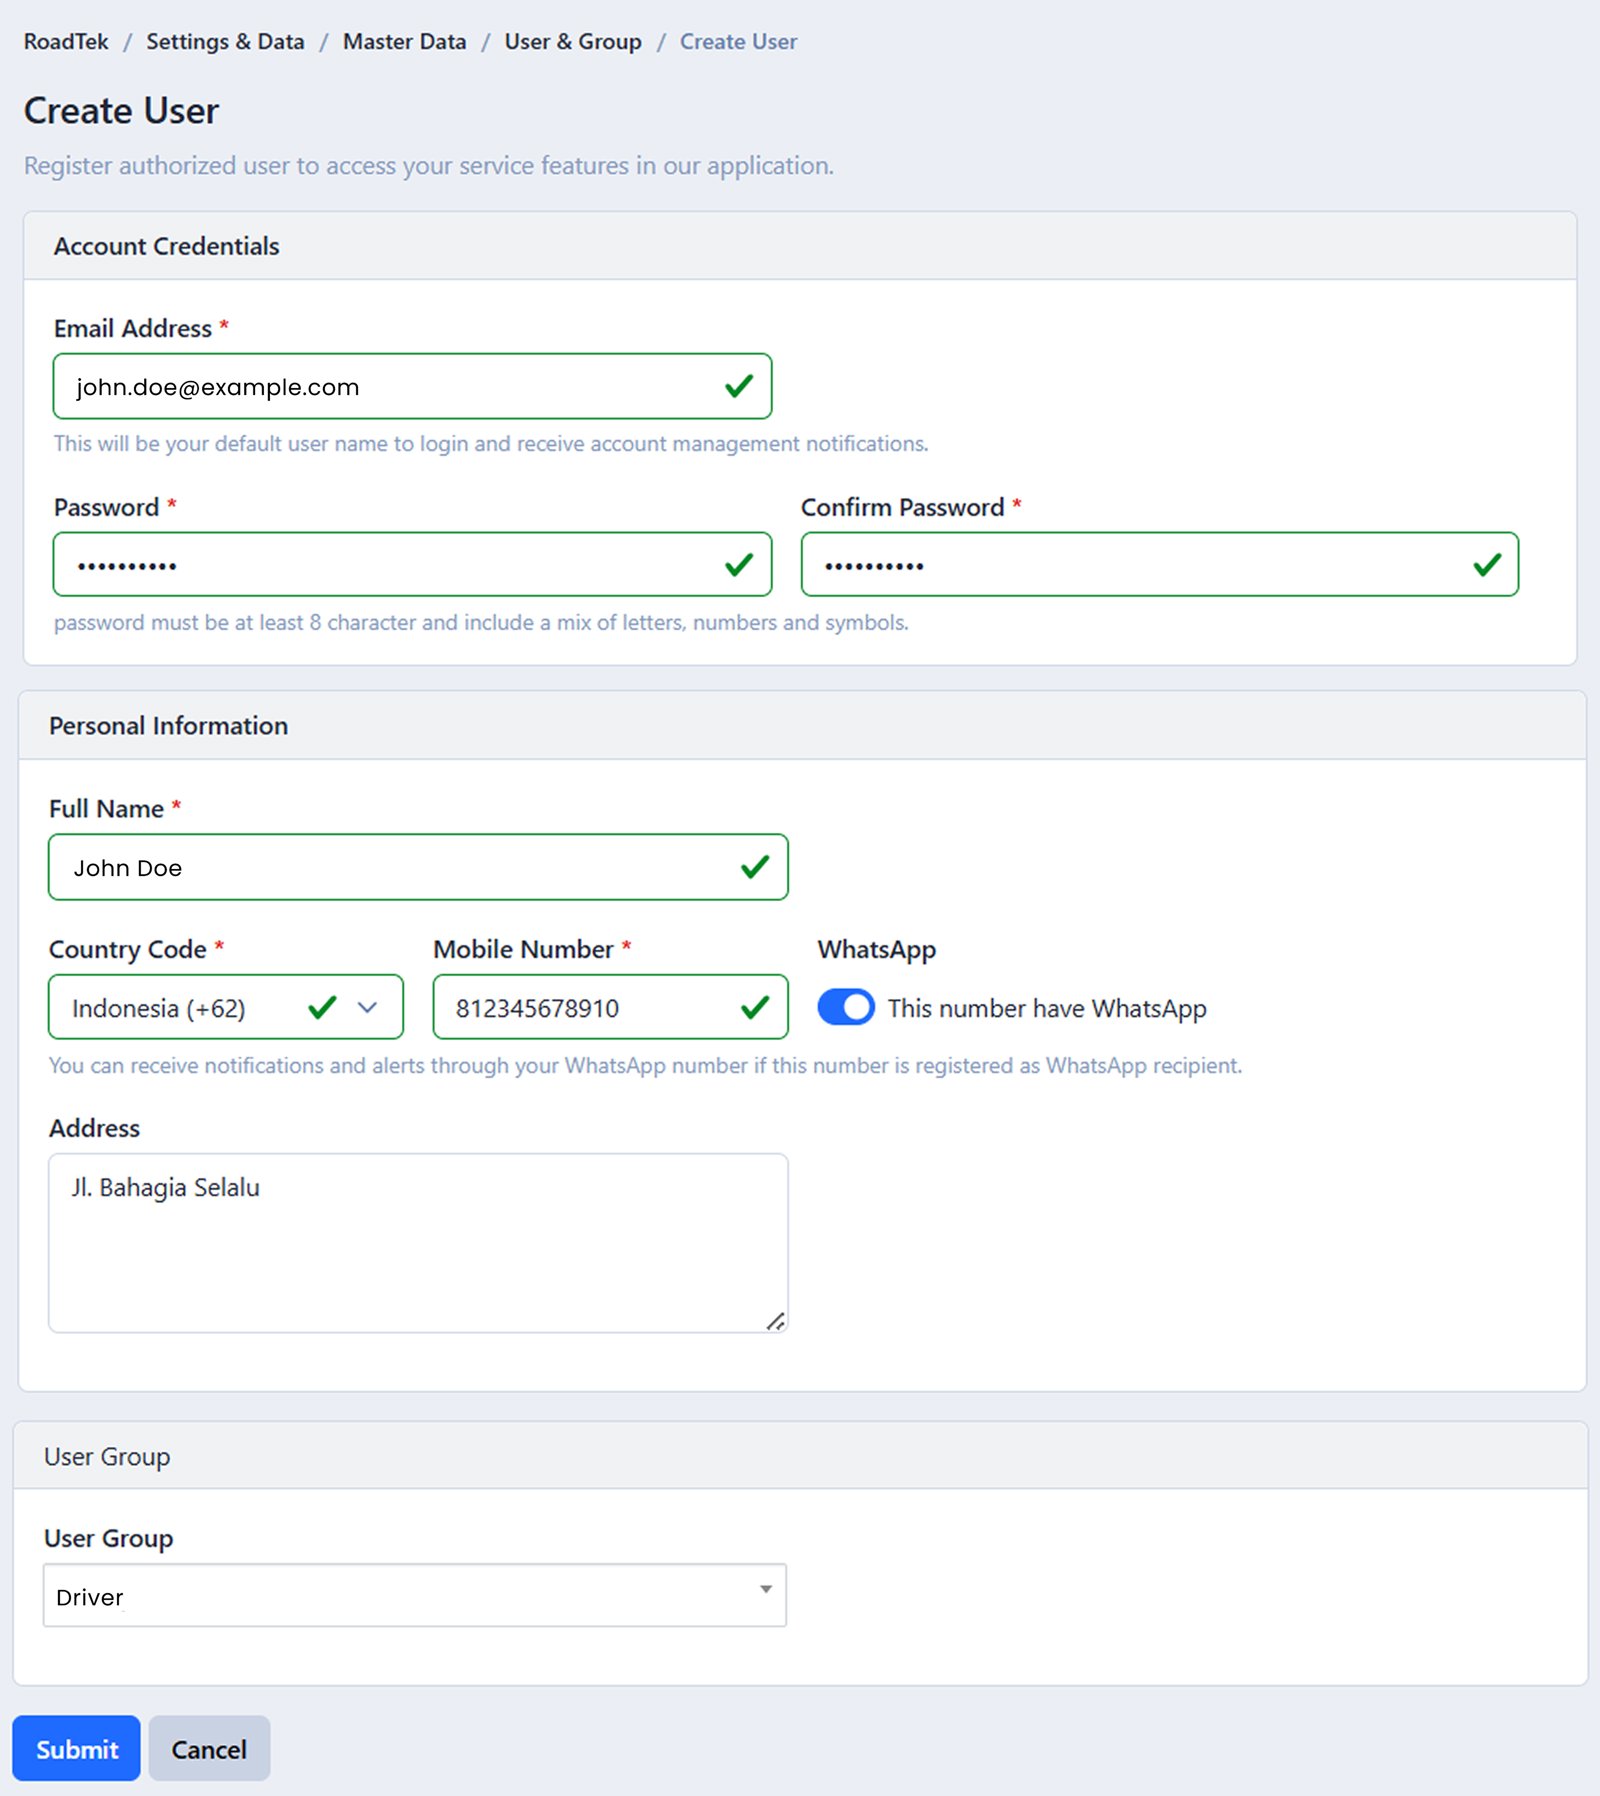Navigate to Master Data via breadcrumb
The image size is (1600, 1796).
[x=403, y=41]
